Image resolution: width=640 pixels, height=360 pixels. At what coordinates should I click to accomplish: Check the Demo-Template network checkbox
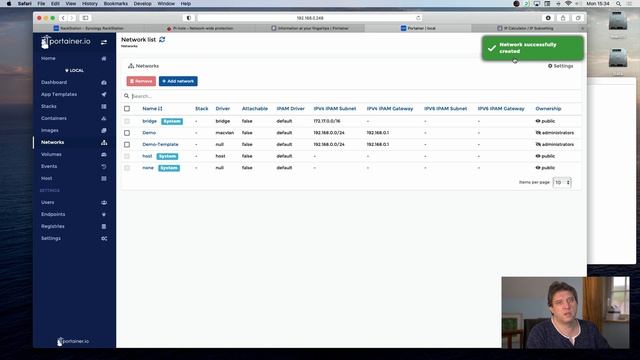[x=127, y=144]
